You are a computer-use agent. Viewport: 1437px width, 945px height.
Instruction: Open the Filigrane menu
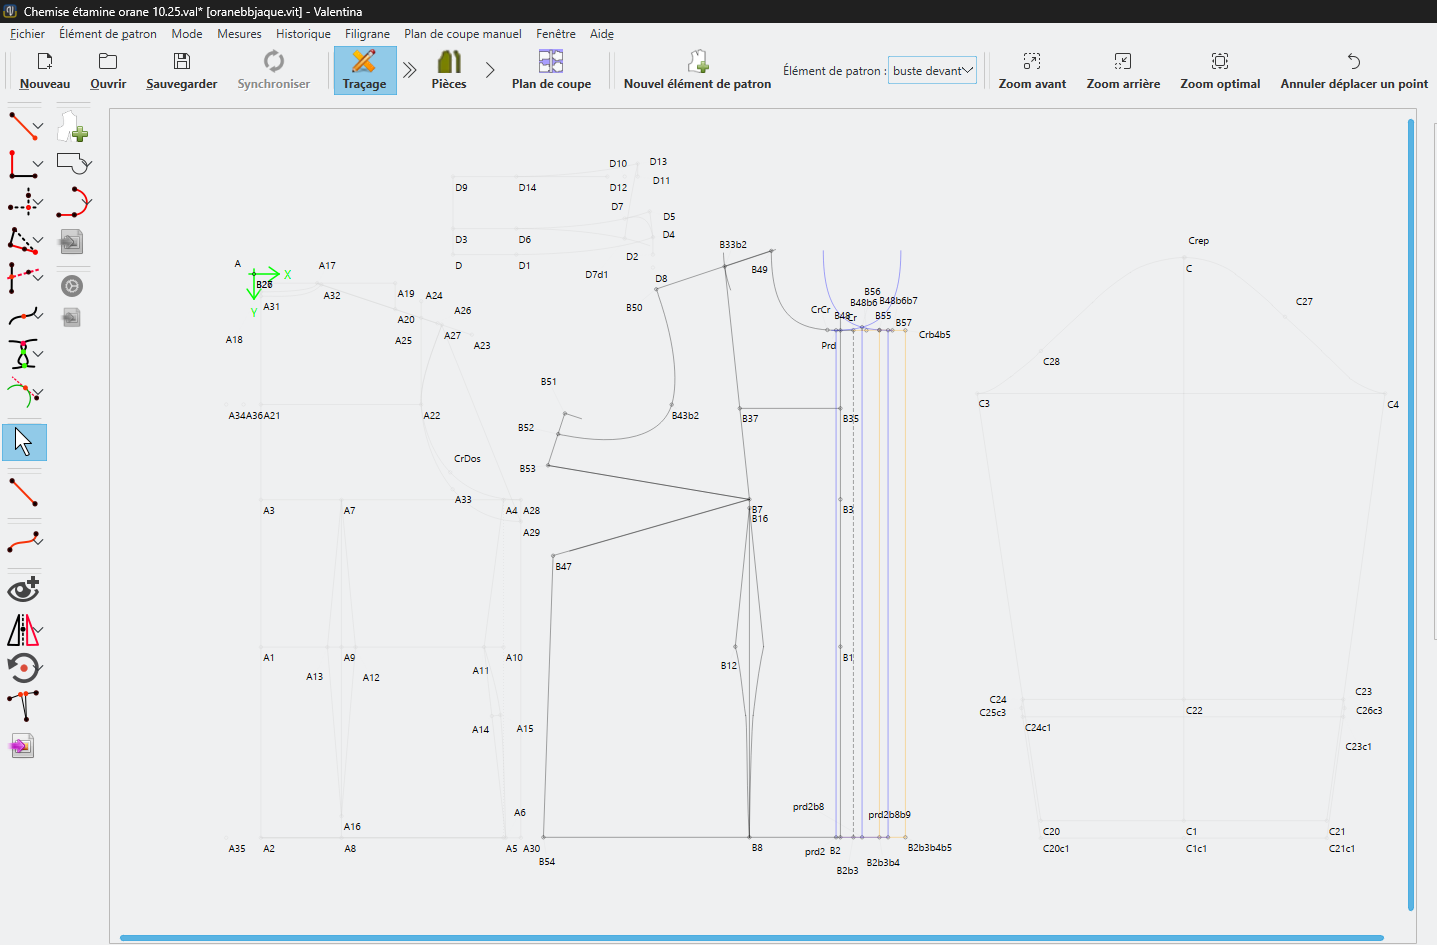(367, 34)
